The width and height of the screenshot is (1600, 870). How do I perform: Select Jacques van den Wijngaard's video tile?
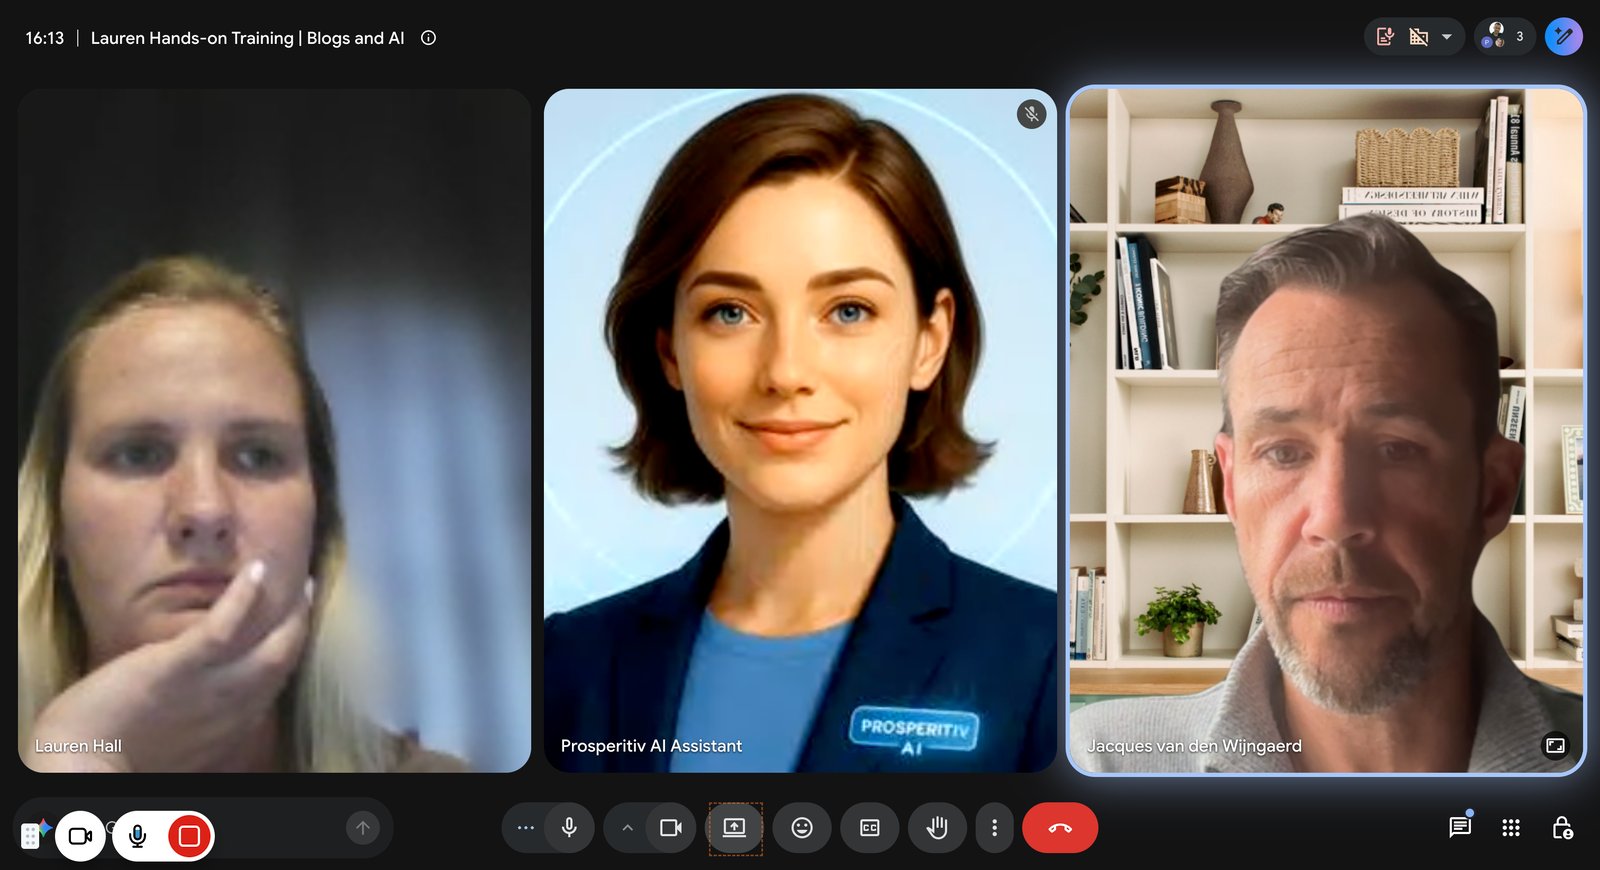[1326, 430]
